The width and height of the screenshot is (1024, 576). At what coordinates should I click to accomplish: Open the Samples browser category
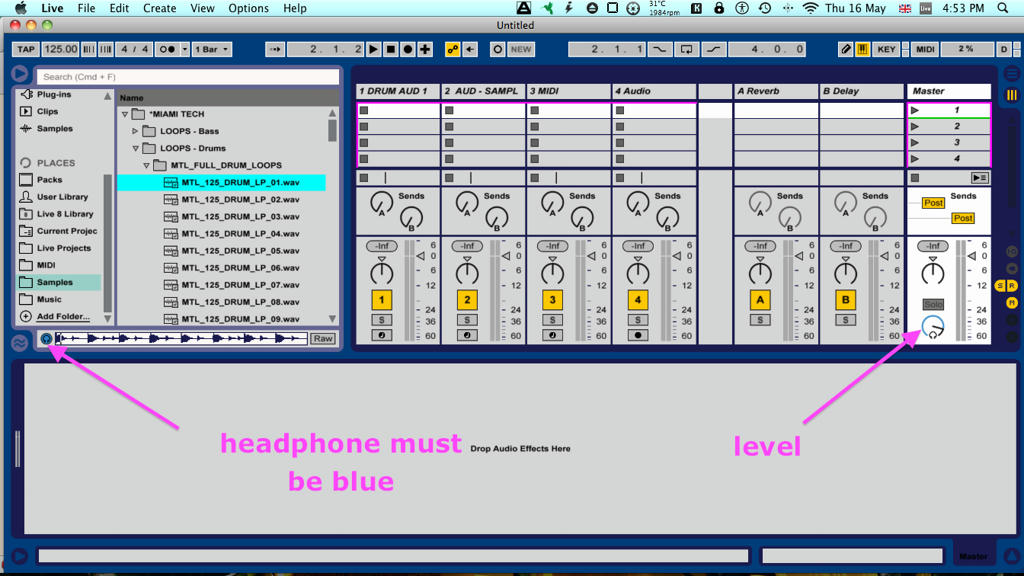point(46,129)
